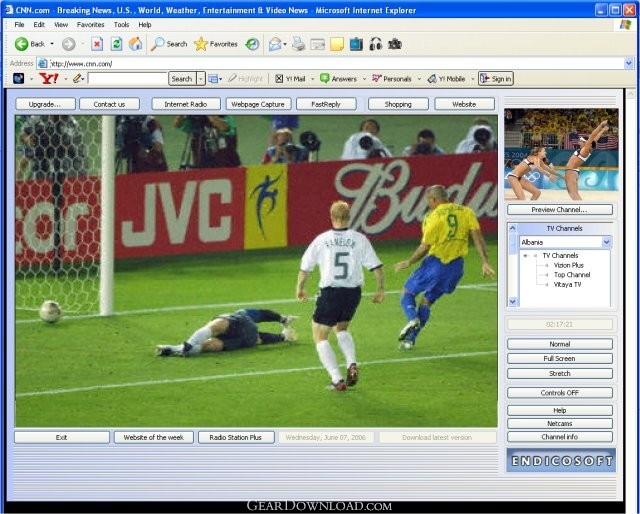This screenshot has width=640, height=514.
Task: Open Internet Radio button
Action: [186, 104]
